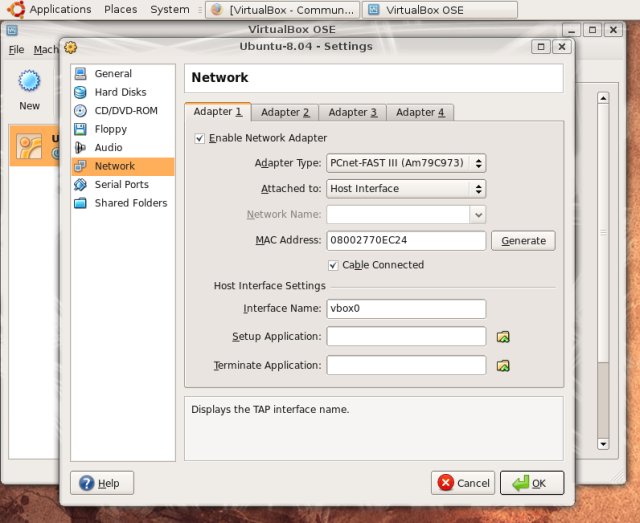Select Shared Folders settings category
Image resolution: width=640 pixels, height=523 pixels.
123,203
